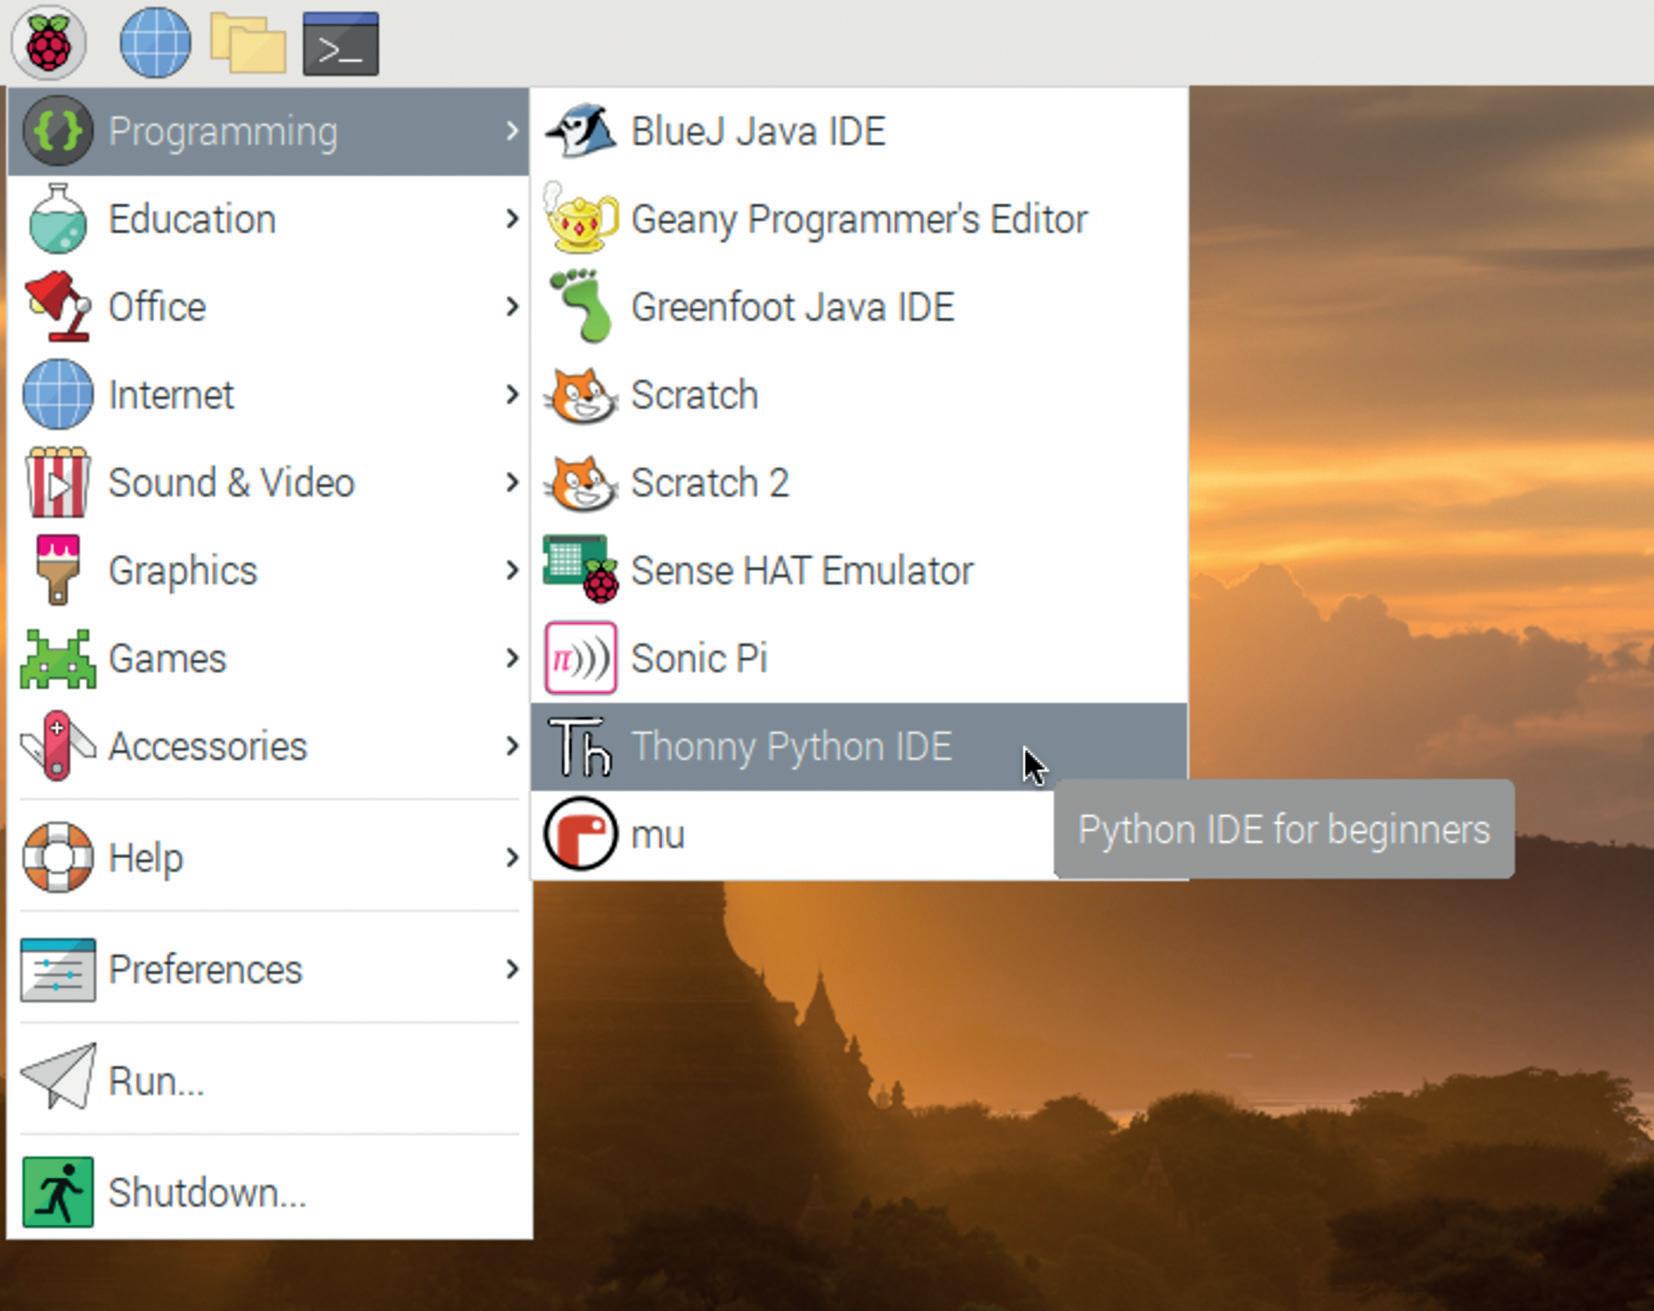Click the 'Python IDE for beginners' tooltip
This screenshot has width=1654, height=1311.
tap(1284, 829)
